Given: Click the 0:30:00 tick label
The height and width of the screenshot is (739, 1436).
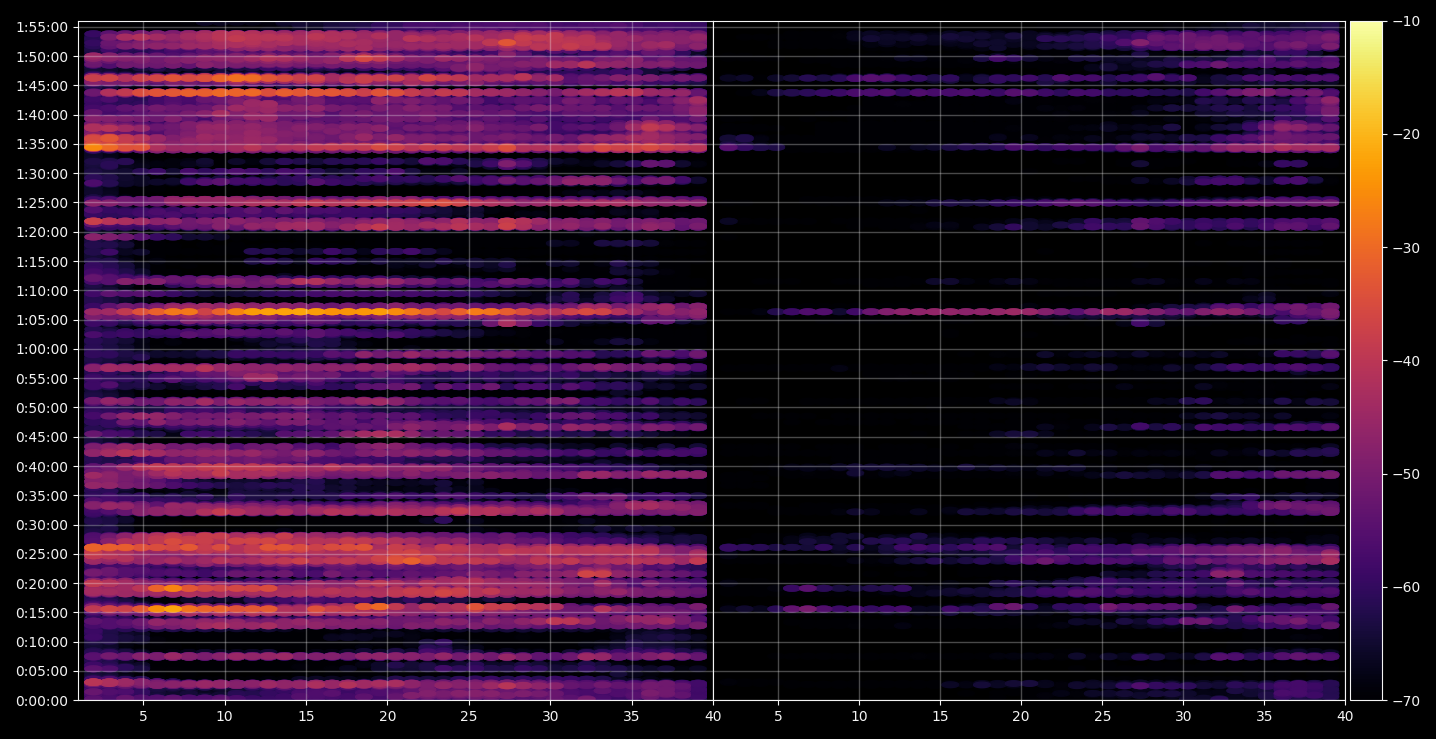Looking at the screenshot, I should [x=42, y=525].
